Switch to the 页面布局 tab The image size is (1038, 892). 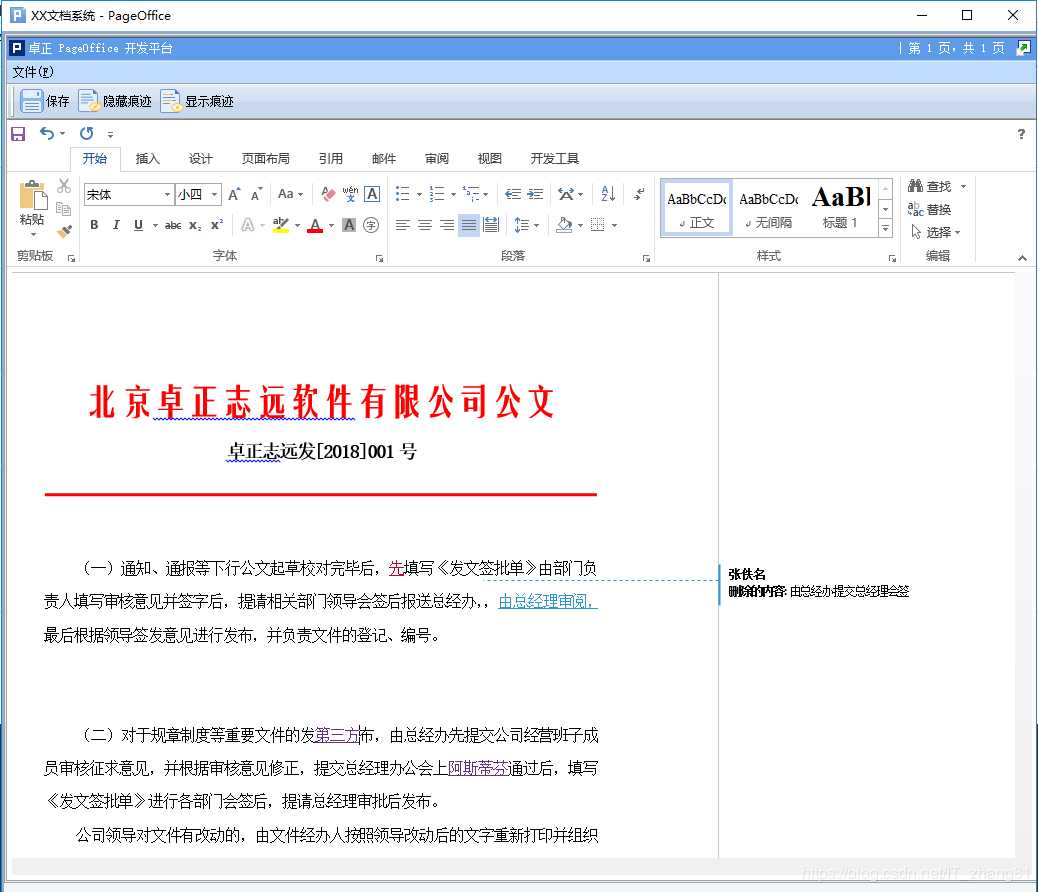tap(265, 158)
